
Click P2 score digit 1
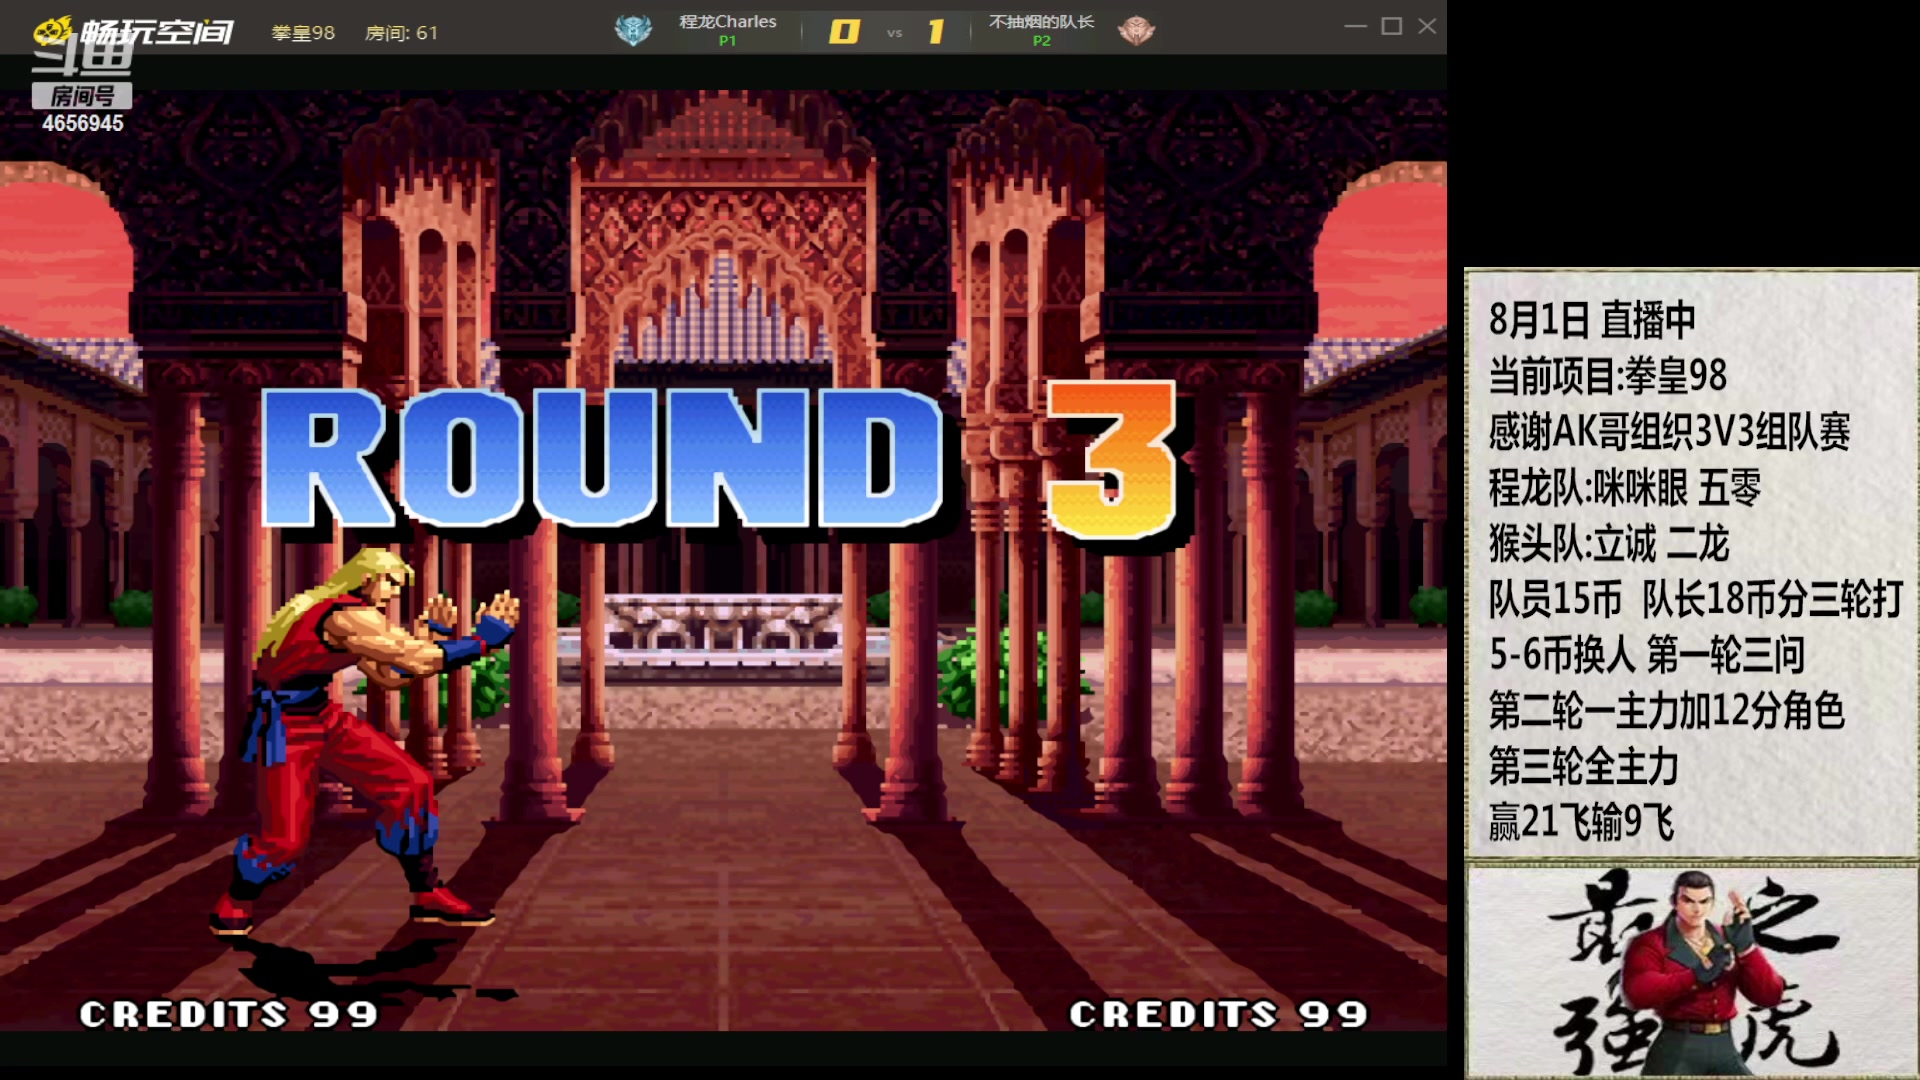point(936,32)
